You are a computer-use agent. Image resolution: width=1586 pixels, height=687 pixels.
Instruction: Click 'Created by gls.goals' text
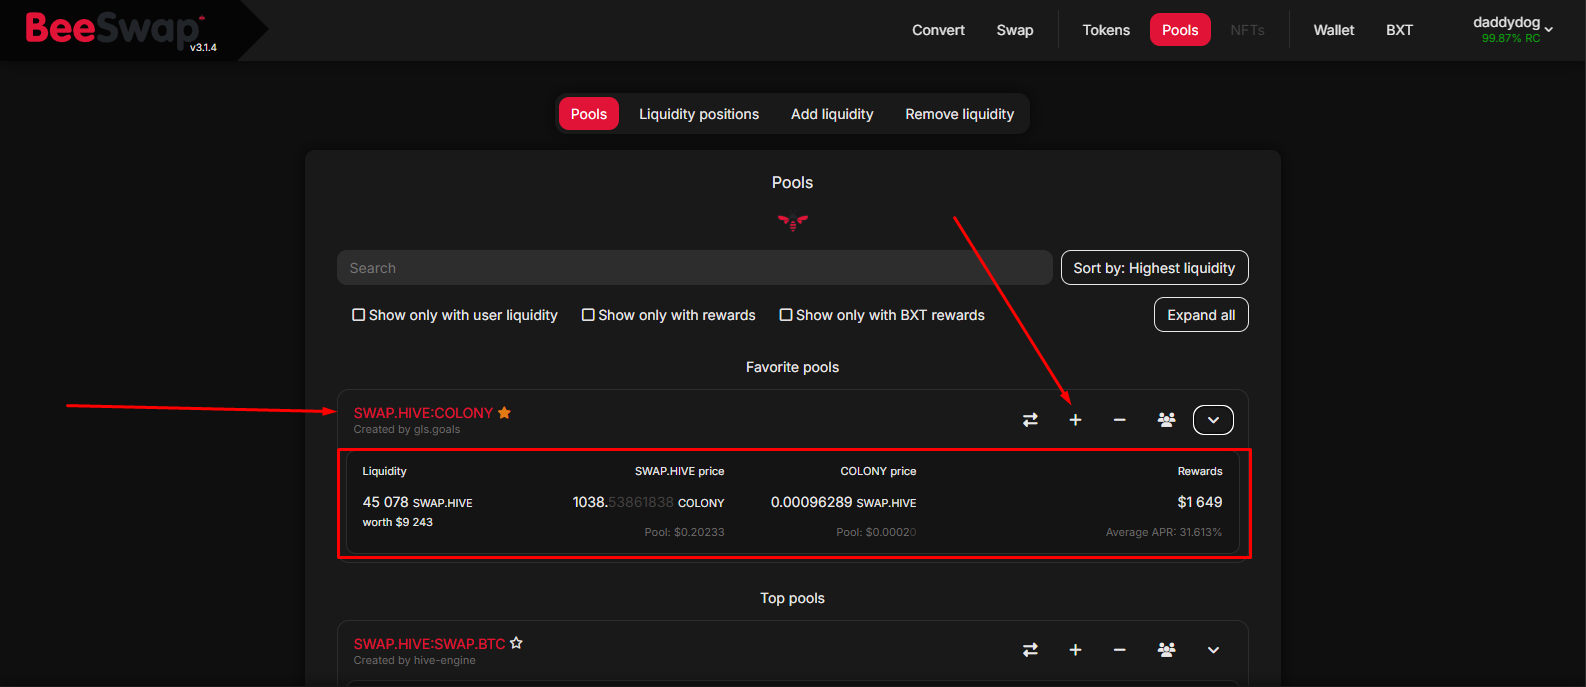point(407,430)
